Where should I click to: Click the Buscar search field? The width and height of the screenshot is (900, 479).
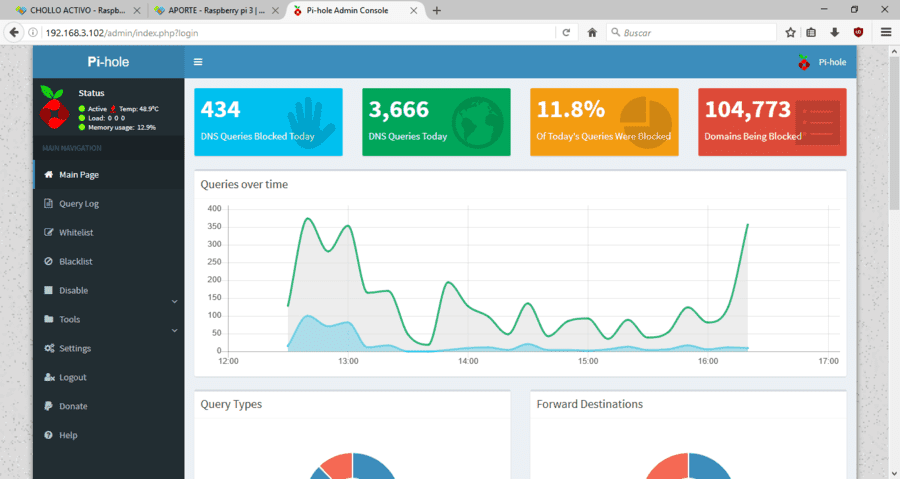pyautogui.click(x=692, y=33)
